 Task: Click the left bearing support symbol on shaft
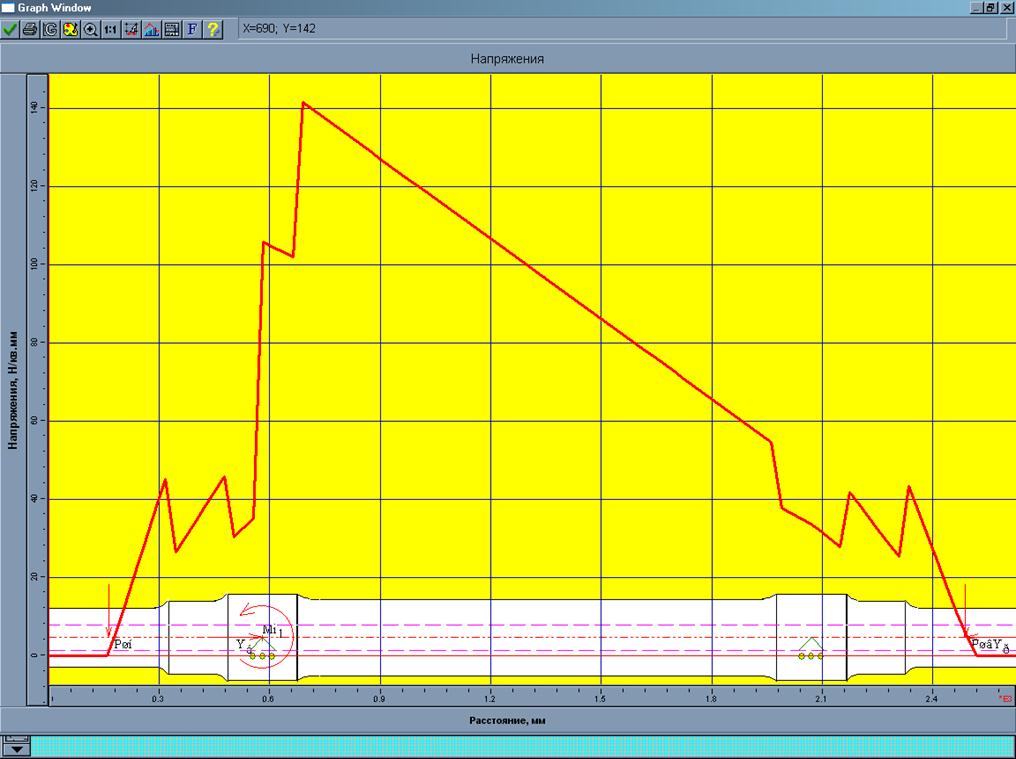262,649
